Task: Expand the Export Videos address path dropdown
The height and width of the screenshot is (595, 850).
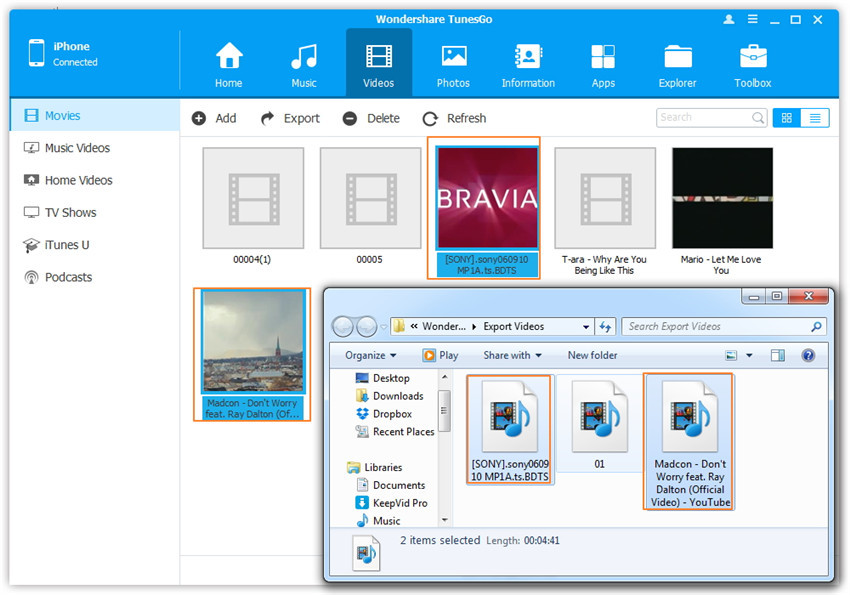Action: (x=586, y=327)
